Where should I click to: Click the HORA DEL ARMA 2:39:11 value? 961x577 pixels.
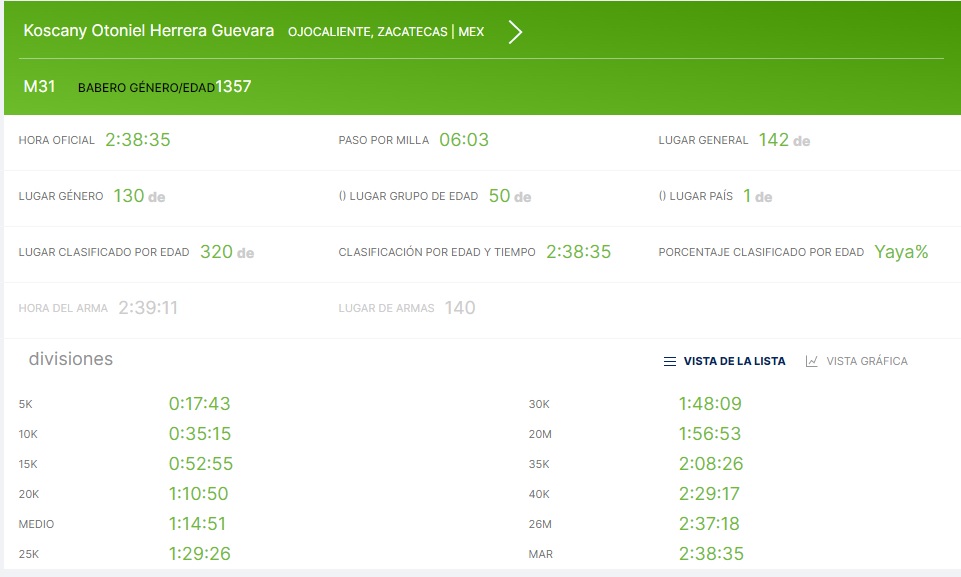148,308
